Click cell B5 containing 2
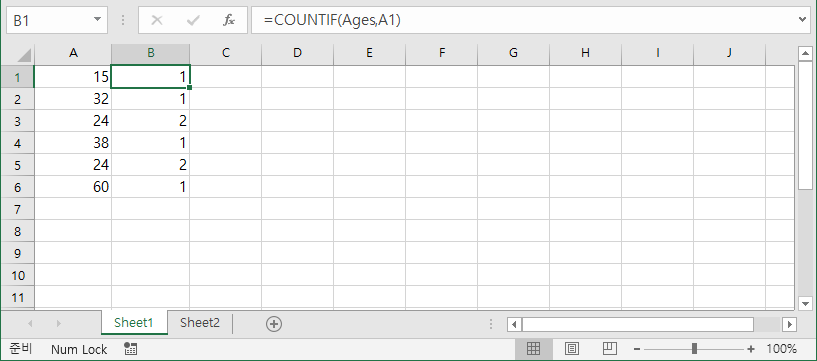Screen dimensions: 817x361 point(151,165)
